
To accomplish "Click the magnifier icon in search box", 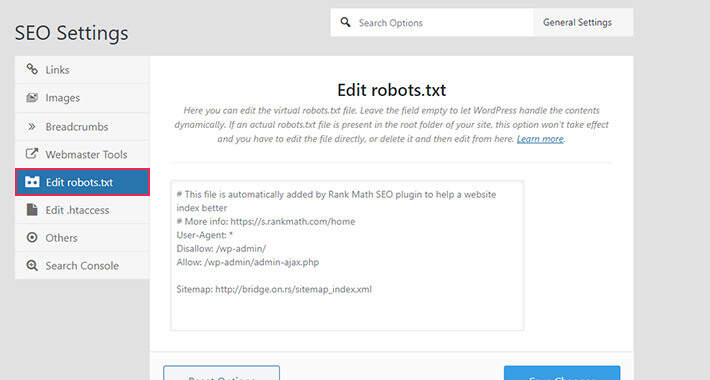I will coord(345,22).
